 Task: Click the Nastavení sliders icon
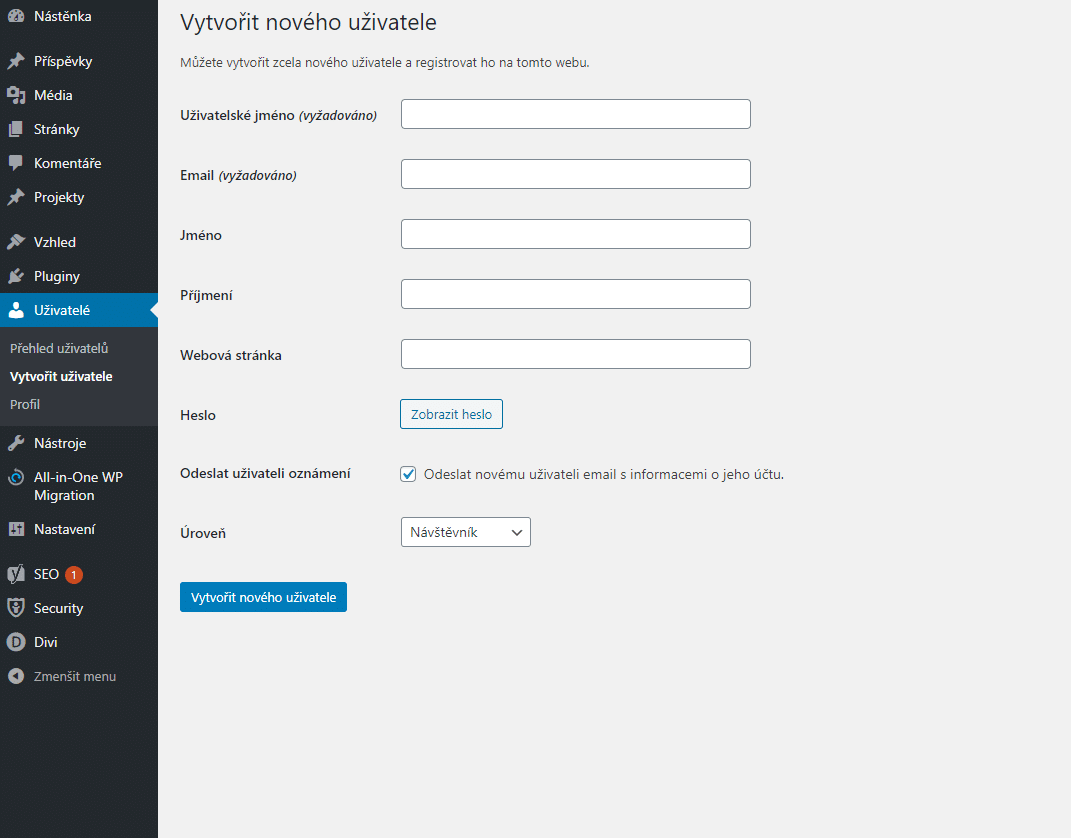(x=16, y=529)
